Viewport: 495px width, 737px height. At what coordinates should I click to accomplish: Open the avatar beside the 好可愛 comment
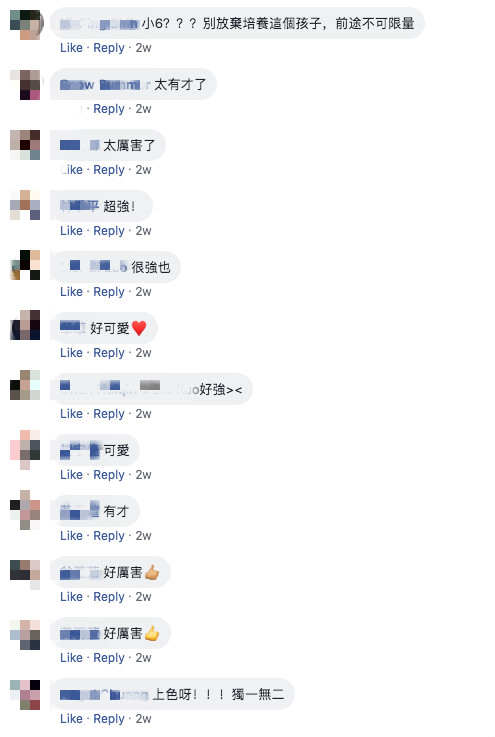25,325
